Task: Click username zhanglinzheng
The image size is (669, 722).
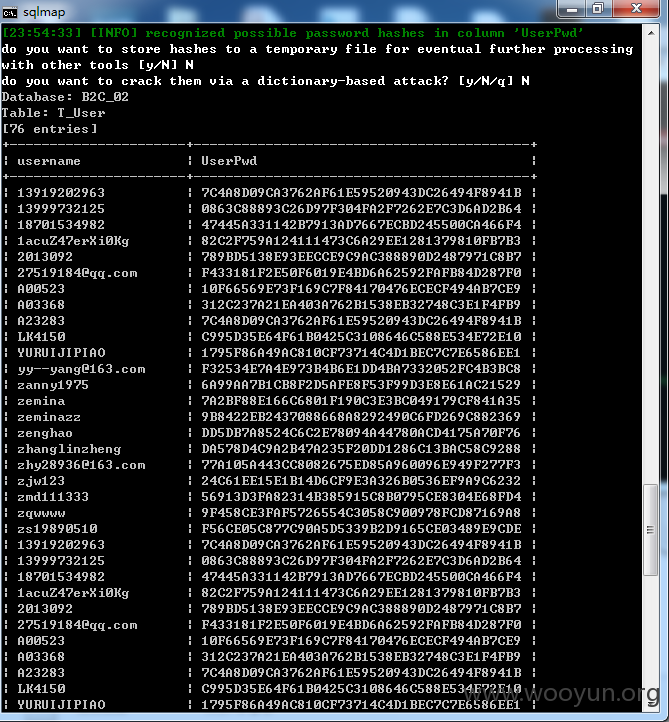Action: pos(69,449)
